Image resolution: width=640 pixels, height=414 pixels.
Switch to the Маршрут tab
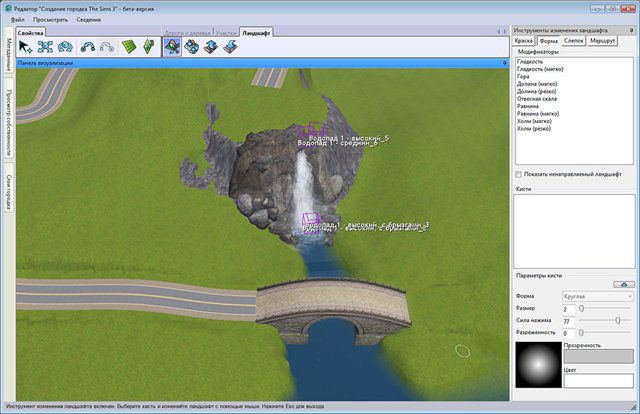(x=603, y=41)
